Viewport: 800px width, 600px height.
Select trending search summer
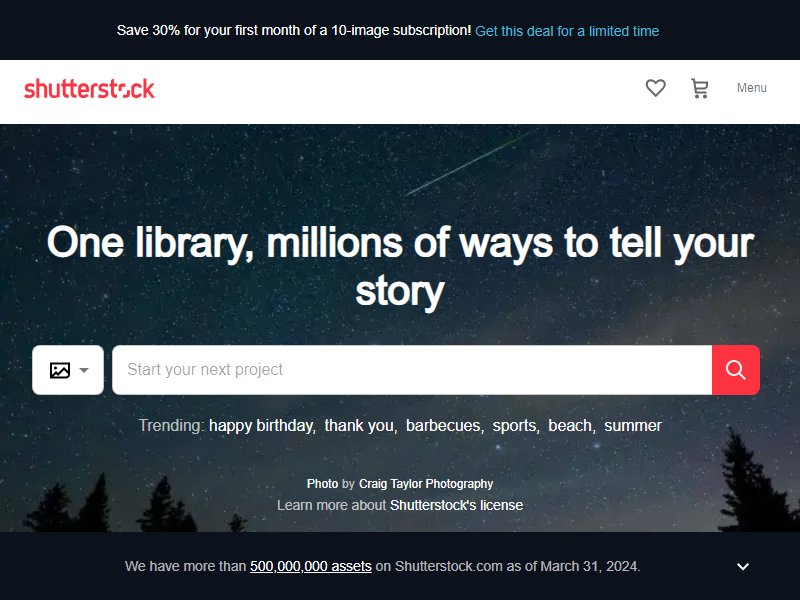point(633,426)
